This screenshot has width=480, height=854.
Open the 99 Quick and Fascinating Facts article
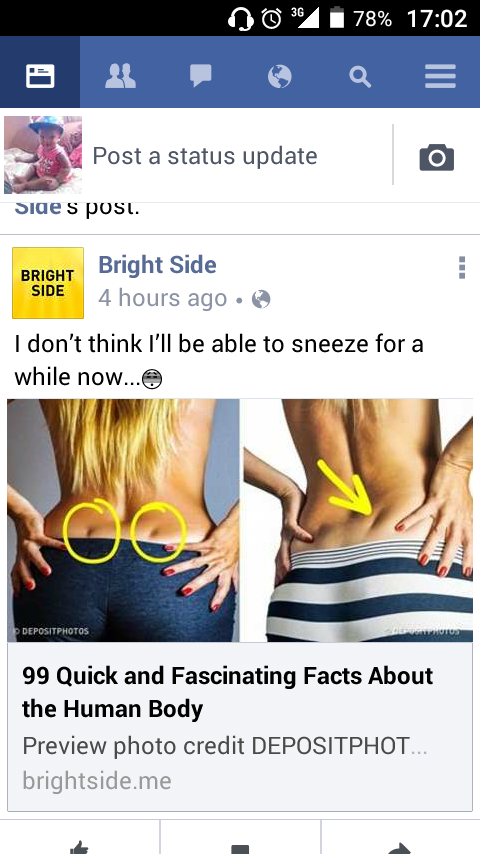[x=228, y=692]
